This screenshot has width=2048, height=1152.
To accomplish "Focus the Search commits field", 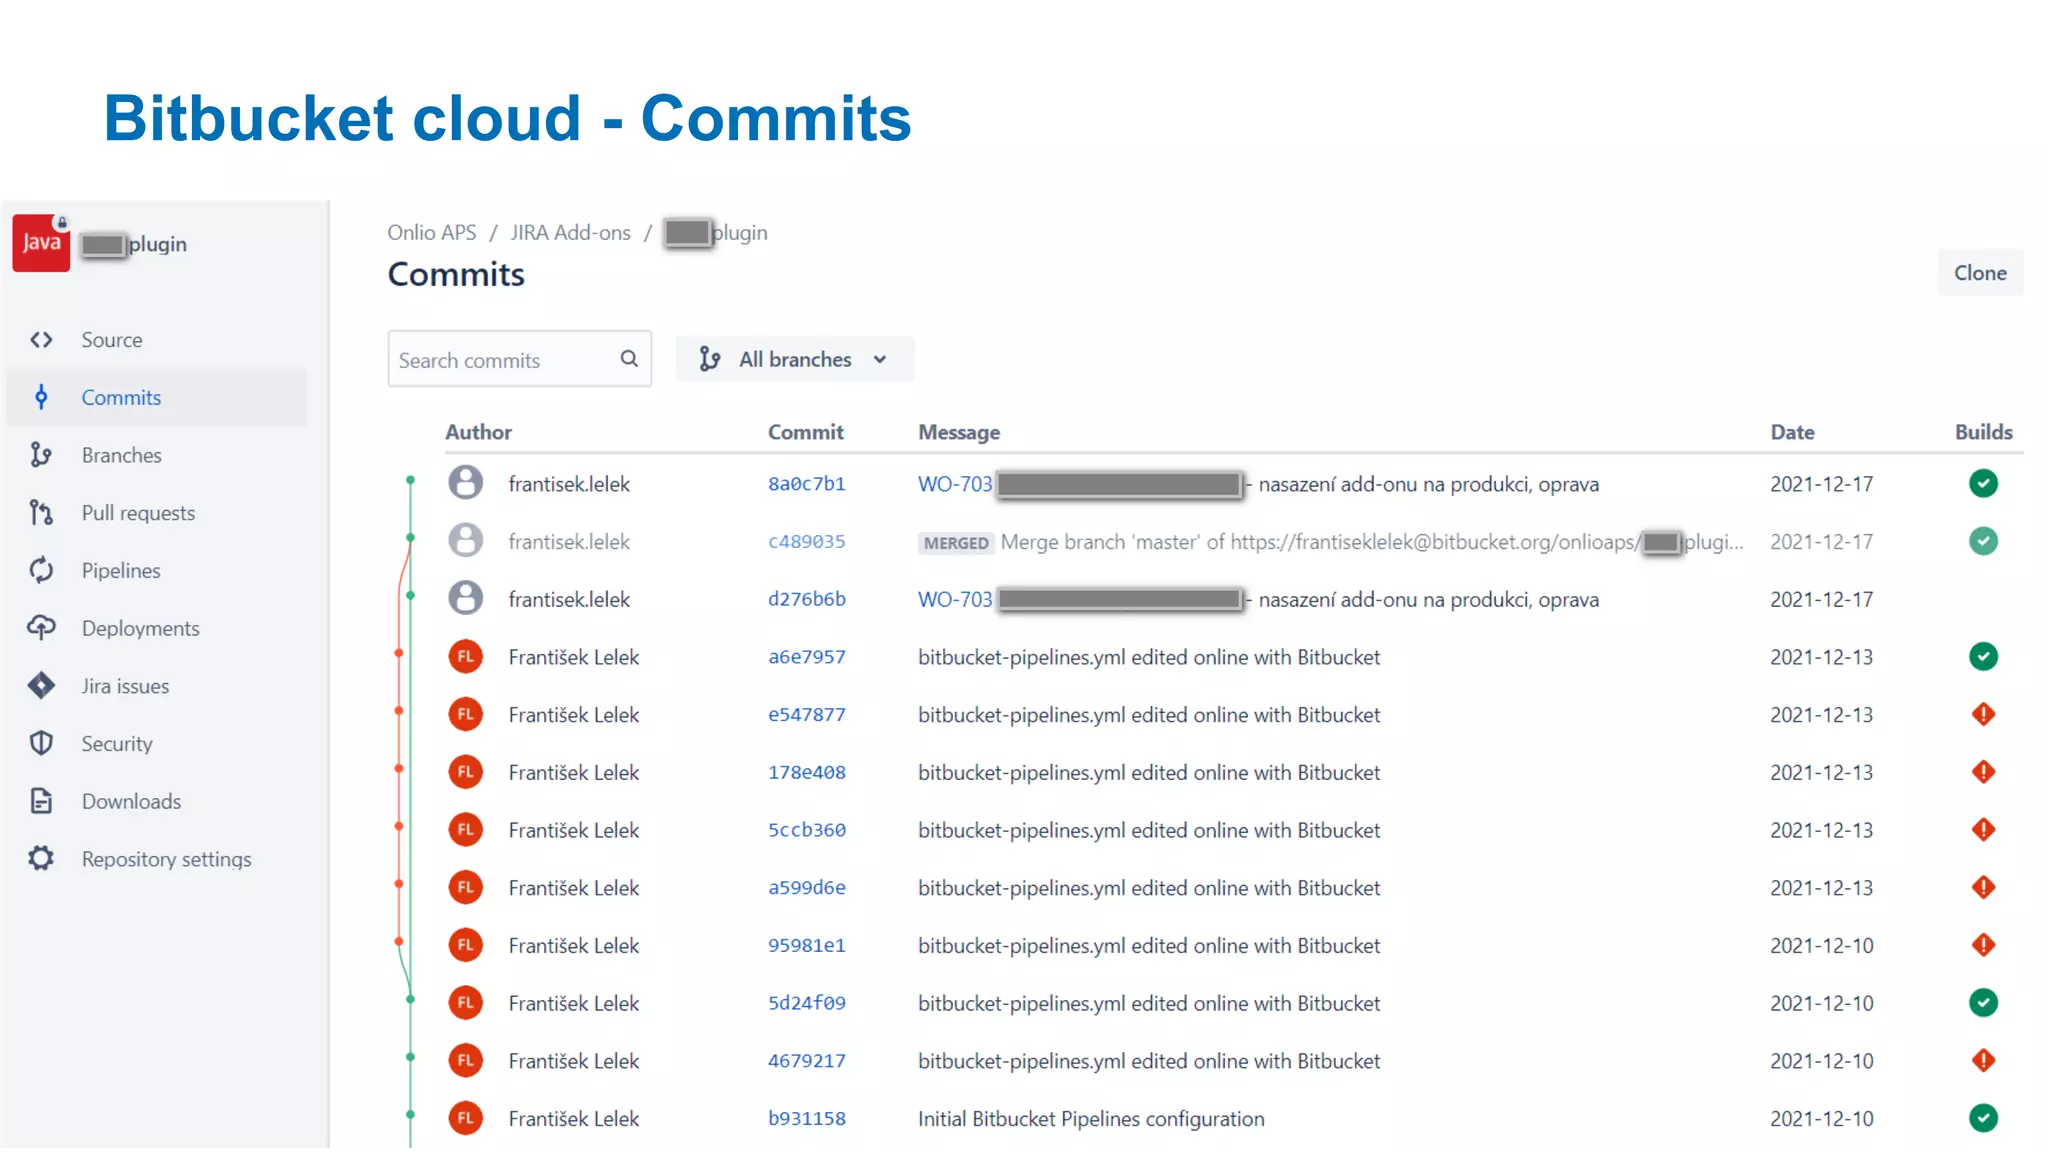I will [x=519, y=359].
